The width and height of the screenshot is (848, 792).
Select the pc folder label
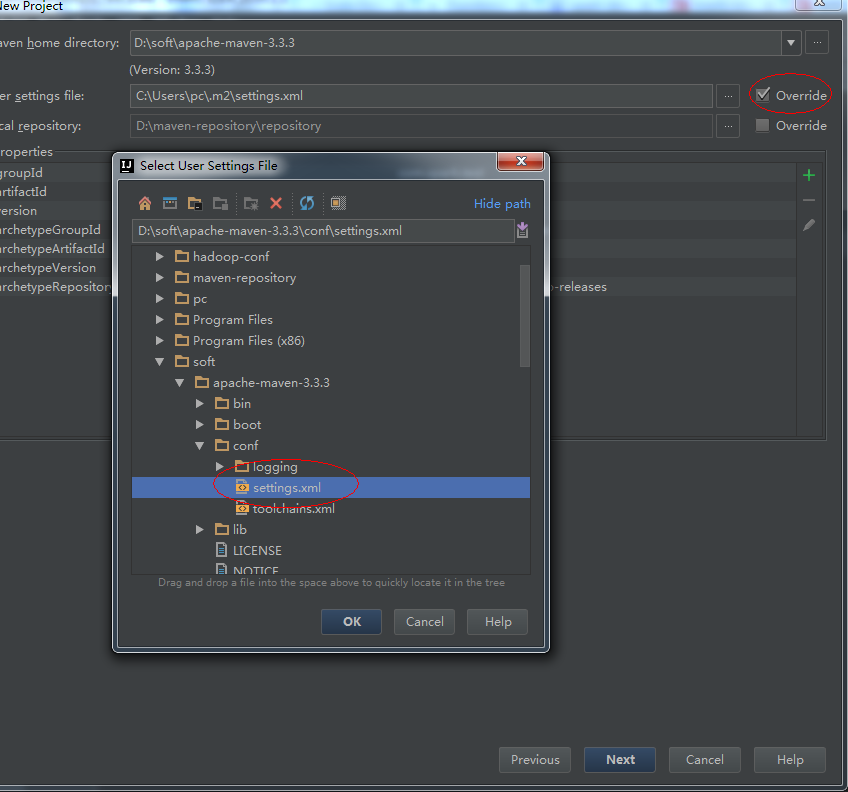(200, 299)
